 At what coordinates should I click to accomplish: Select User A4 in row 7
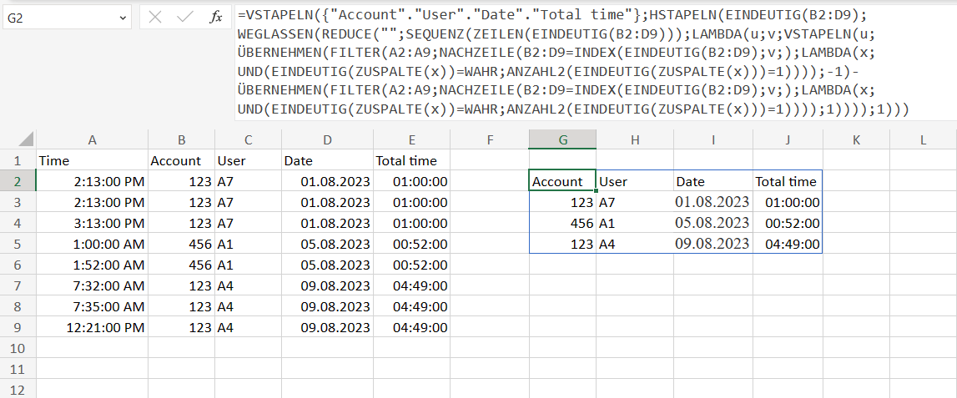(248, 286)
